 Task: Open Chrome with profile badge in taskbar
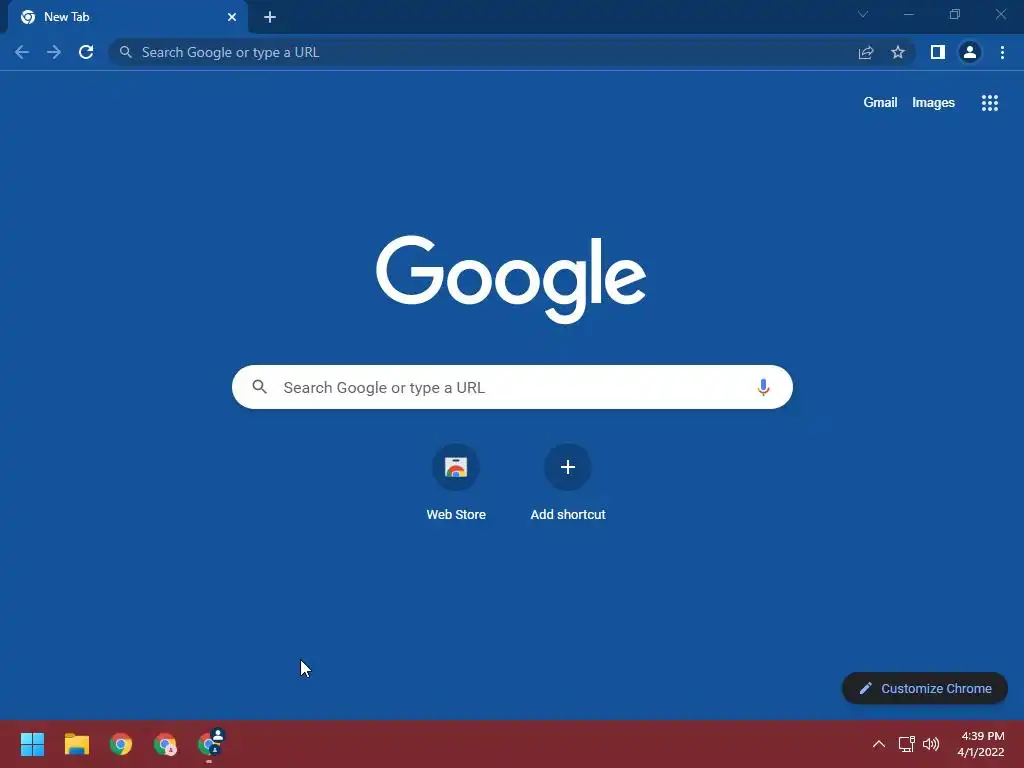pyautogui.click(x=210, y=743)
